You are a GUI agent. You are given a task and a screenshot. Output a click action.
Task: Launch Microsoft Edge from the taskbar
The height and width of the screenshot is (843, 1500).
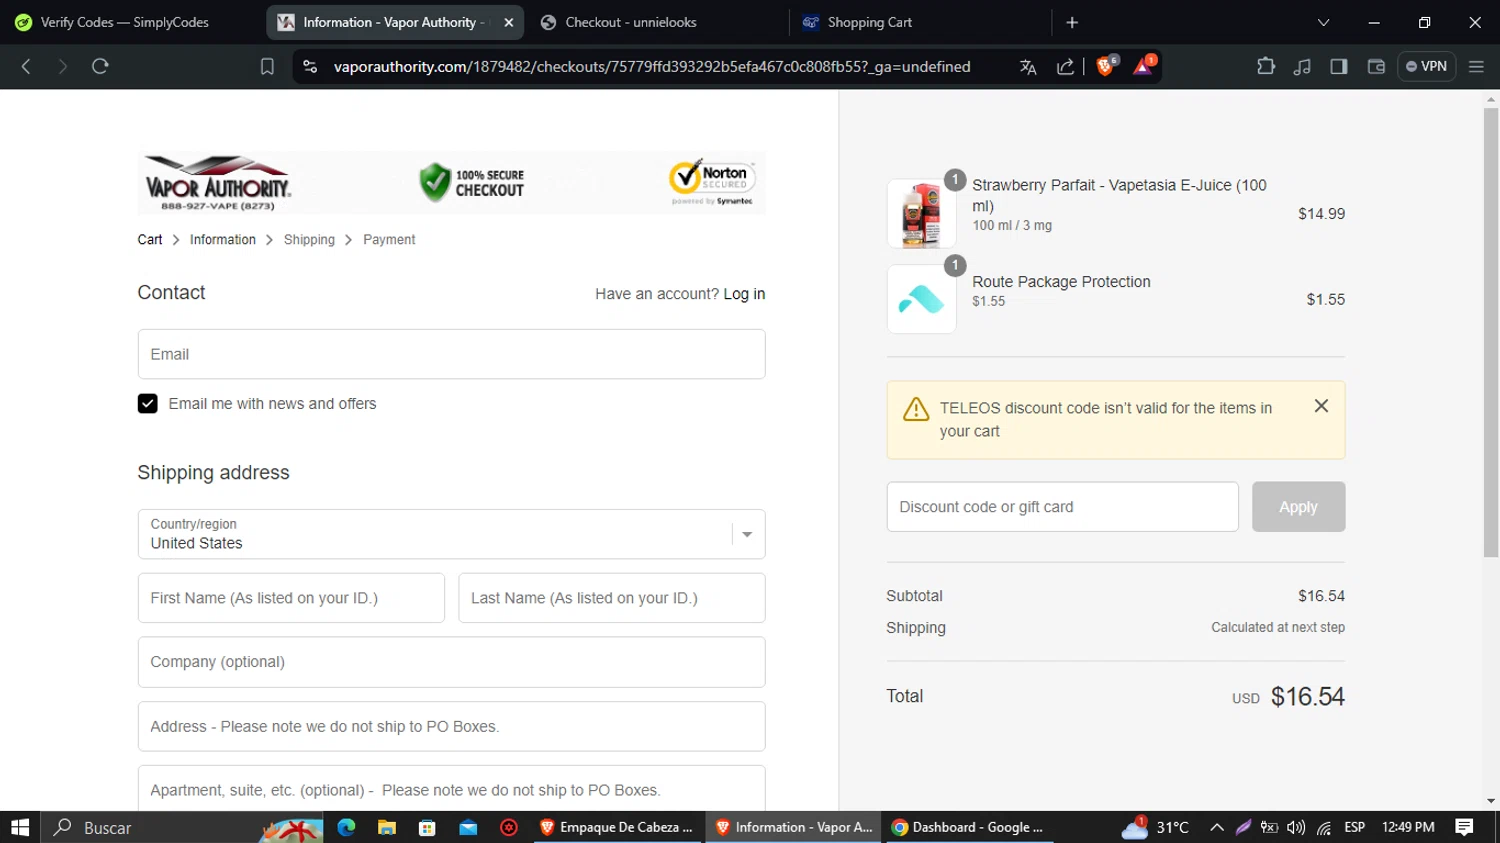click(346, 827)
